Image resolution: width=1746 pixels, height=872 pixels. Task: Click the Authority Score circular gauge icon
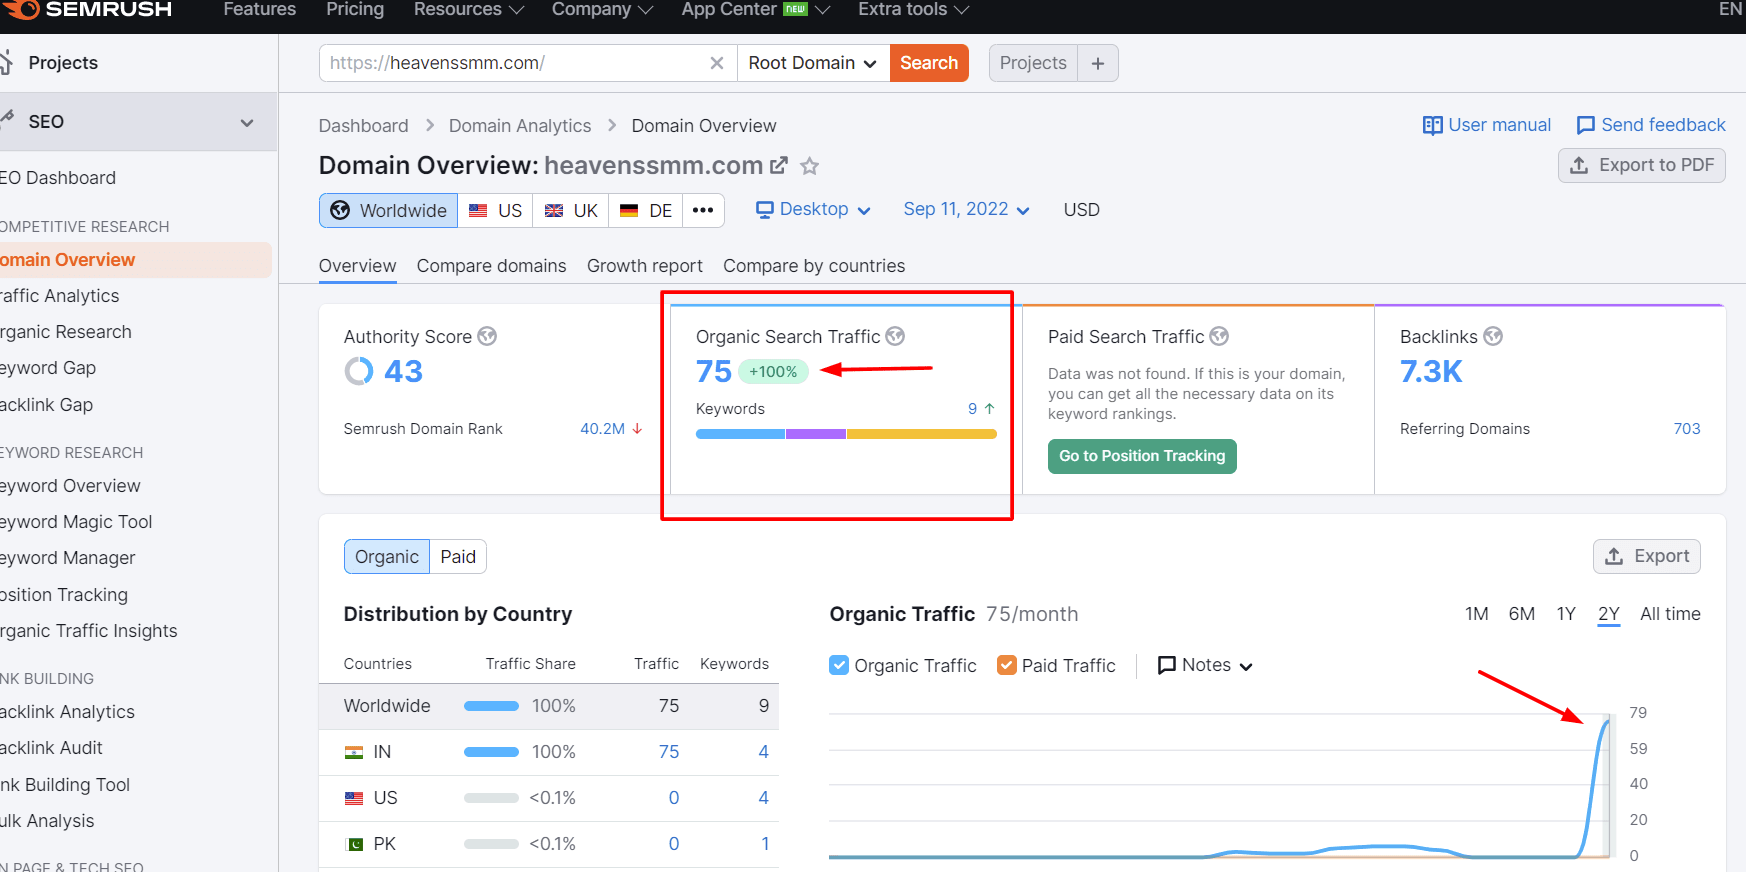tap(359, 371)
